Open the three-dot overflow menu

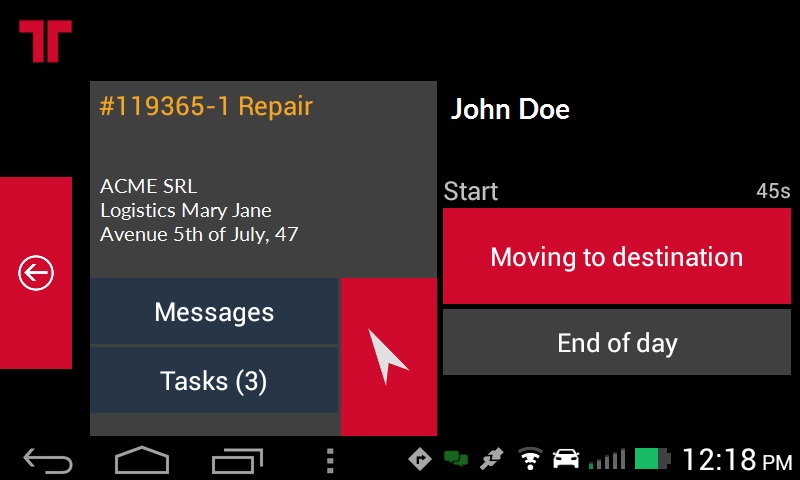(330, 461)
